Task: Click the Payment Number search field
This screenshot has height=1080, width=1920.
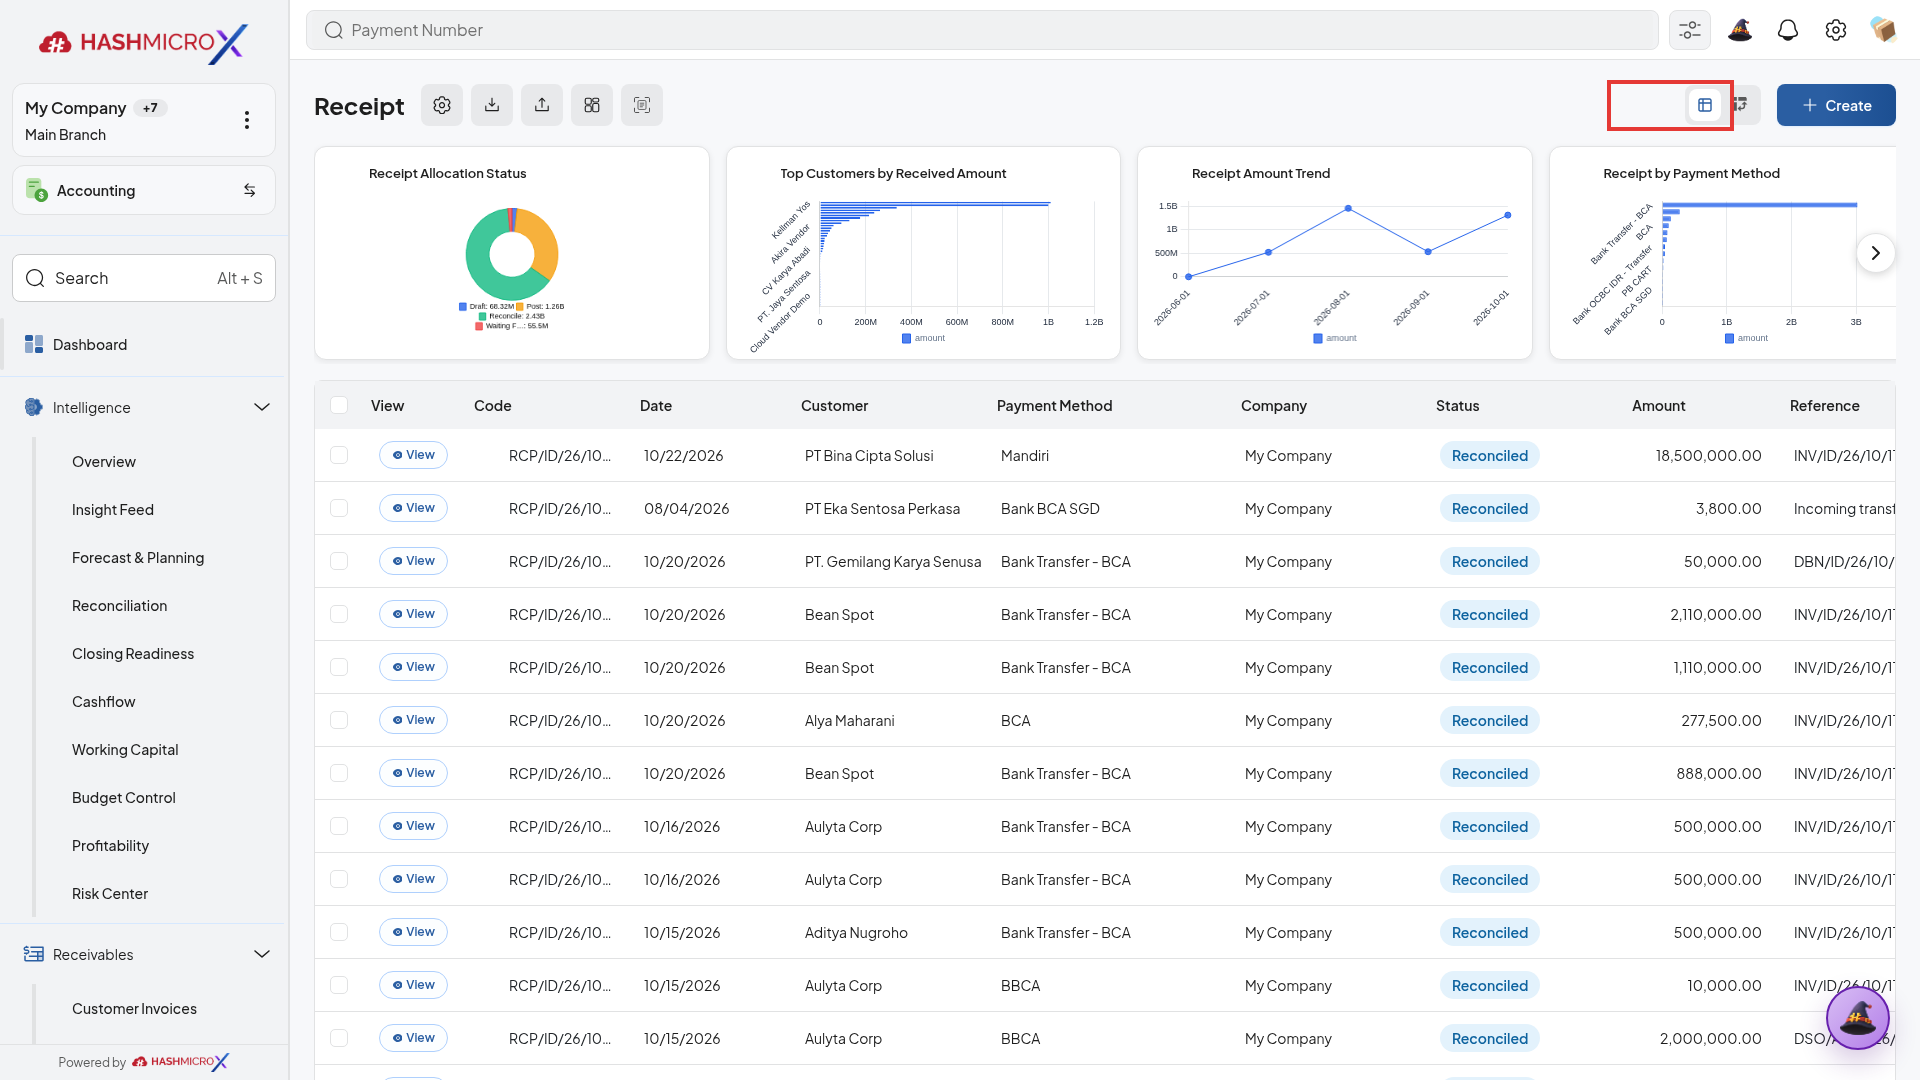Action: [x=982, y=30]
